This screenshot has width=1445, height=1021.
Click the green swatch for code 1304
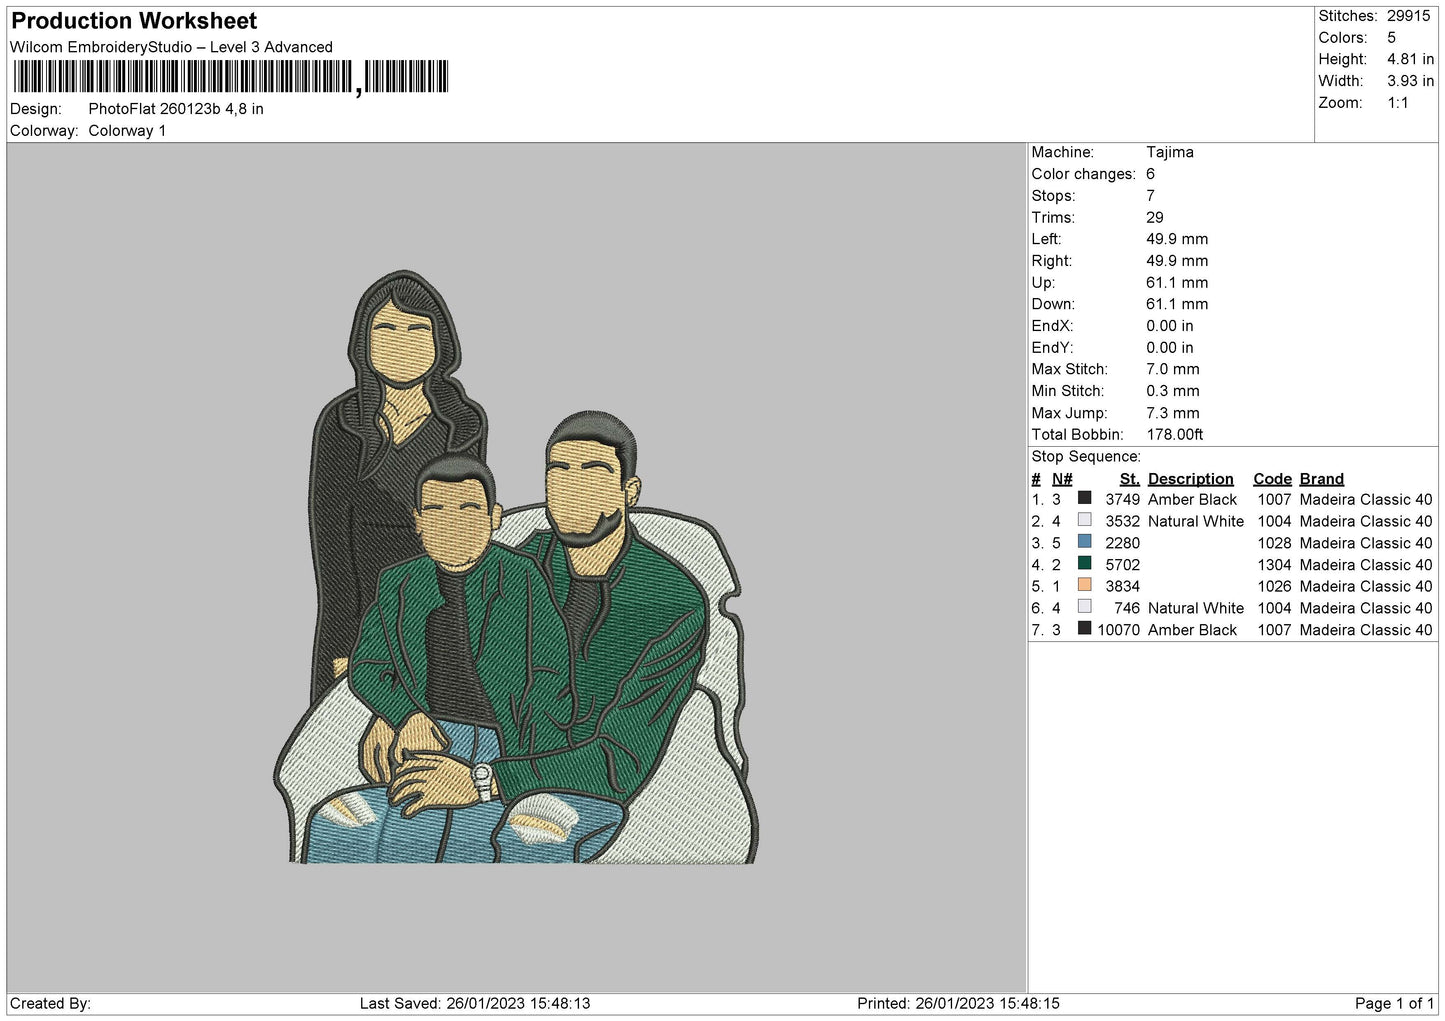[1084, 564]
